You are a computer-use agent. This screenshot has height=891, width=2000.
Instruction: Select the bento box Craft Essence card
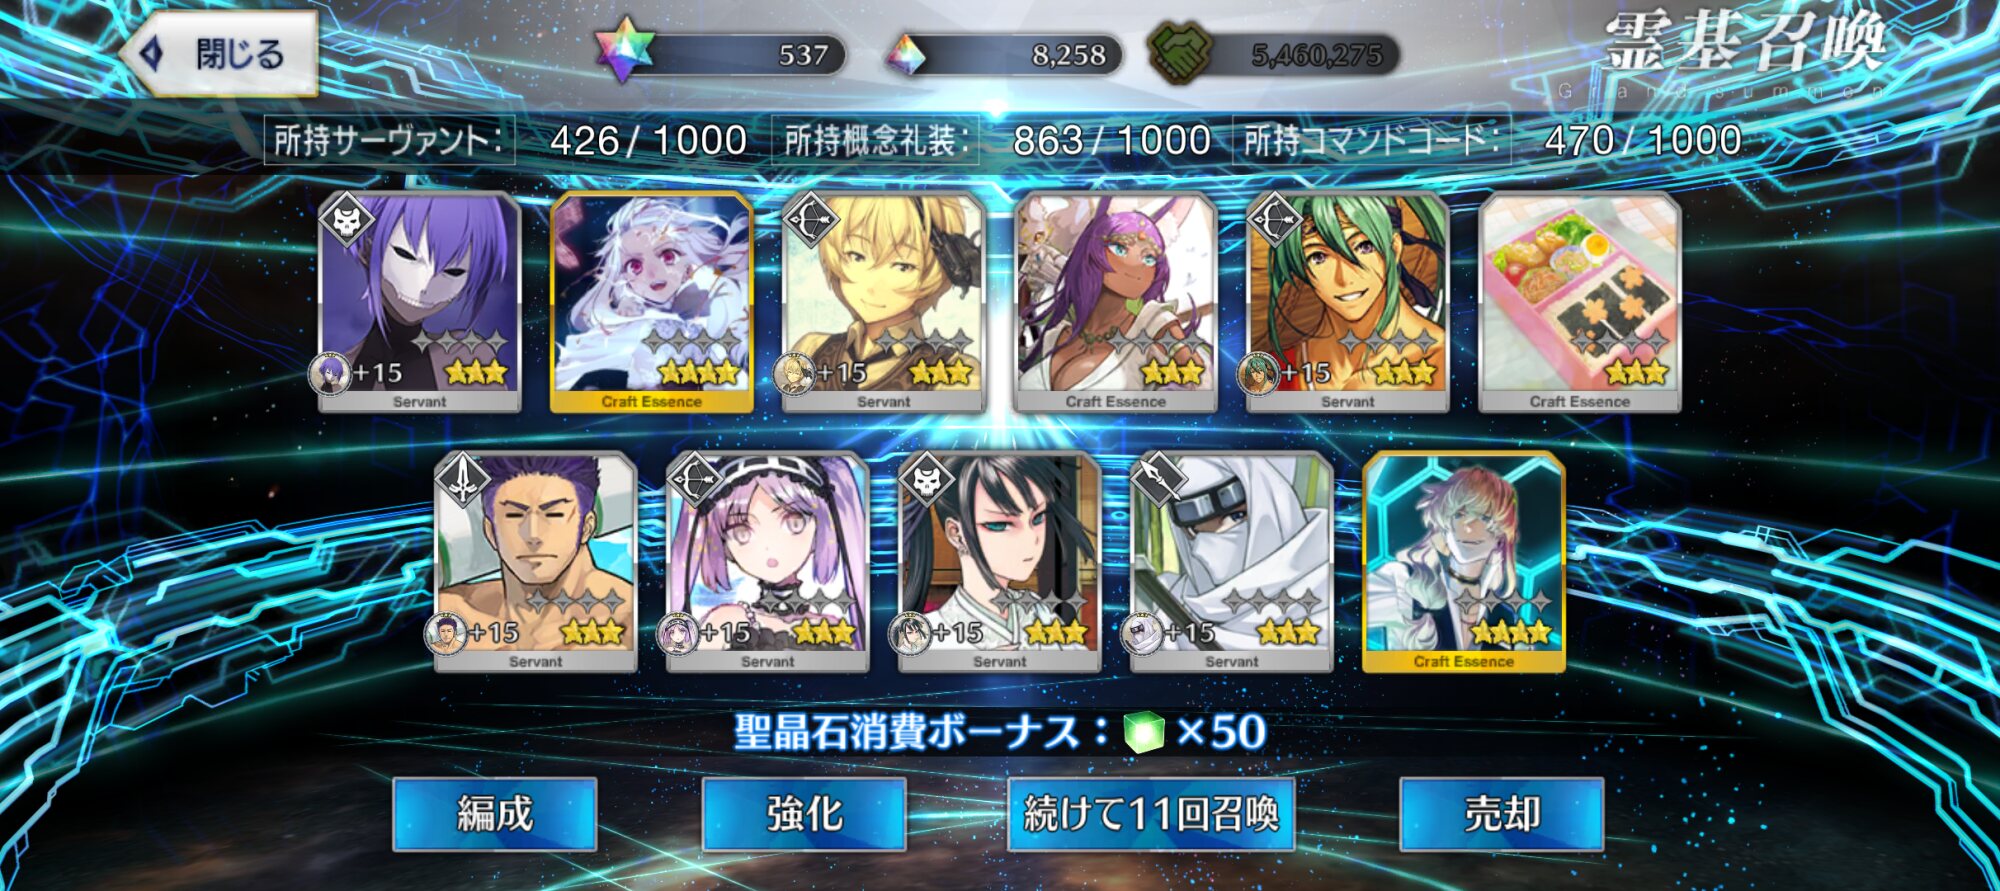[x=1580, y=302]
